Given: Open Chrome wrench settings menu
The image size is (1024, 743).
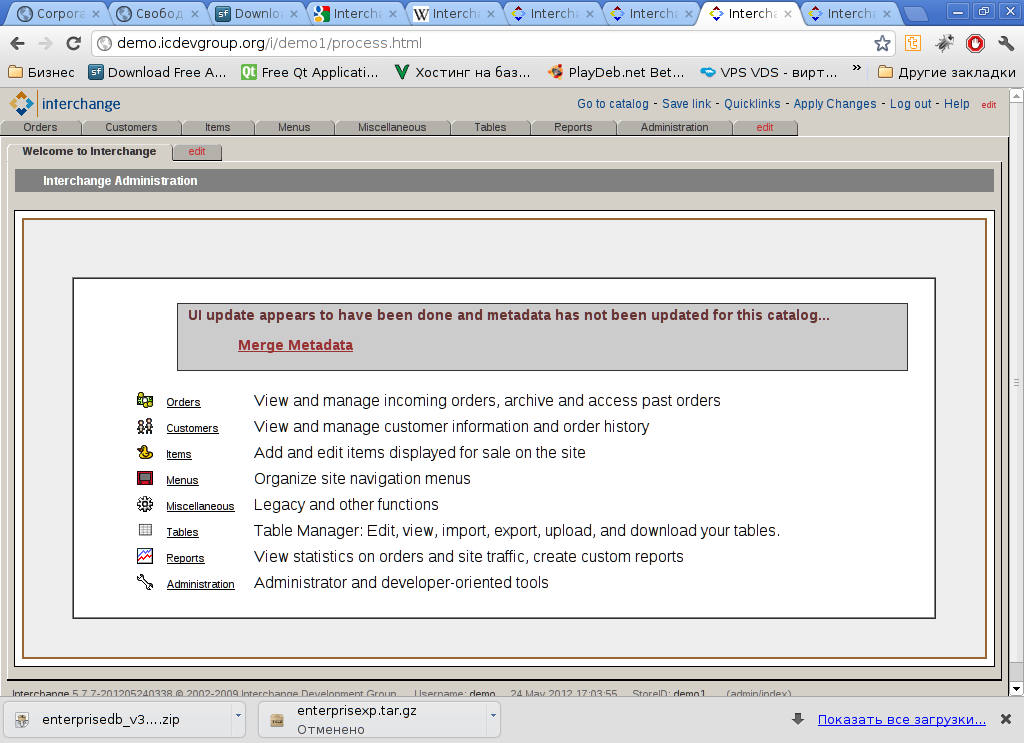Looking at the screenshot, I should (x=1006, y=43).
